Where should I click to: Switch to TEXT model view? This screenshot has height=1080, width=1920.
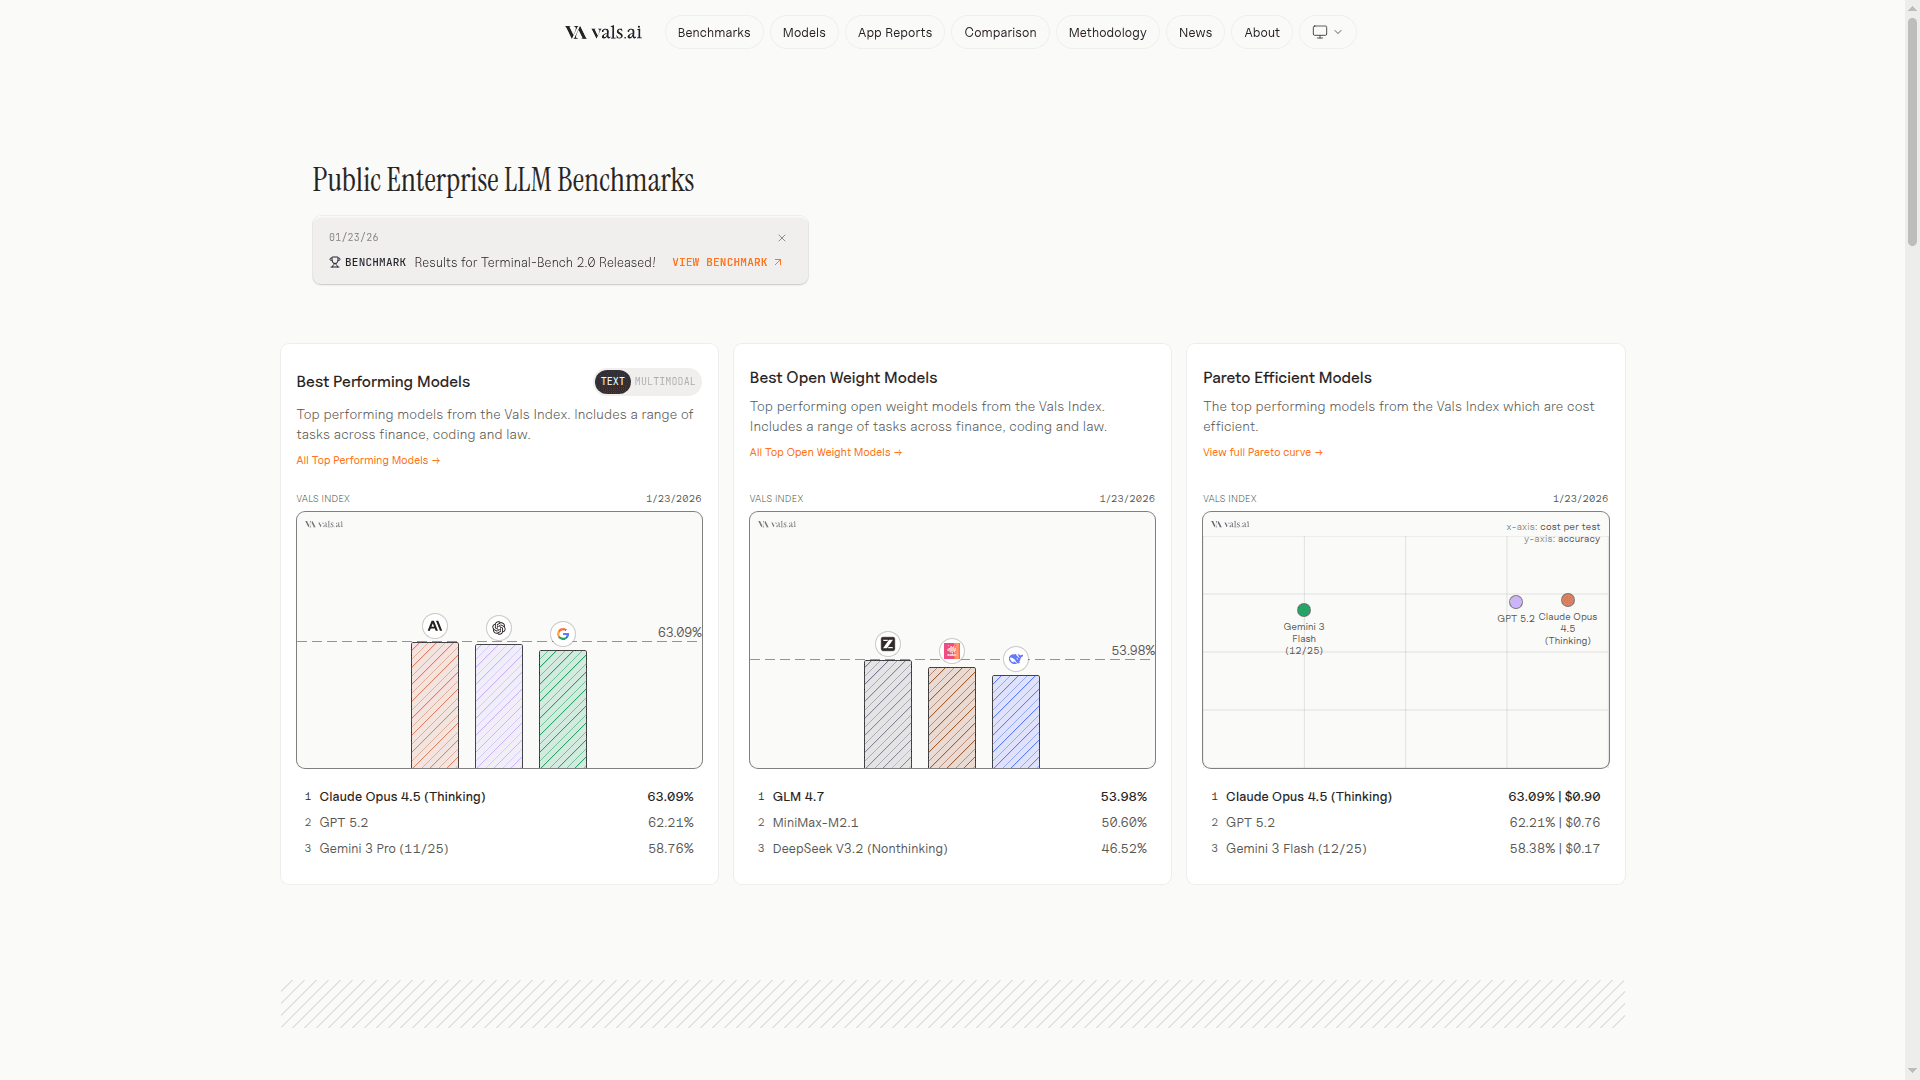[x=613, y=382]
